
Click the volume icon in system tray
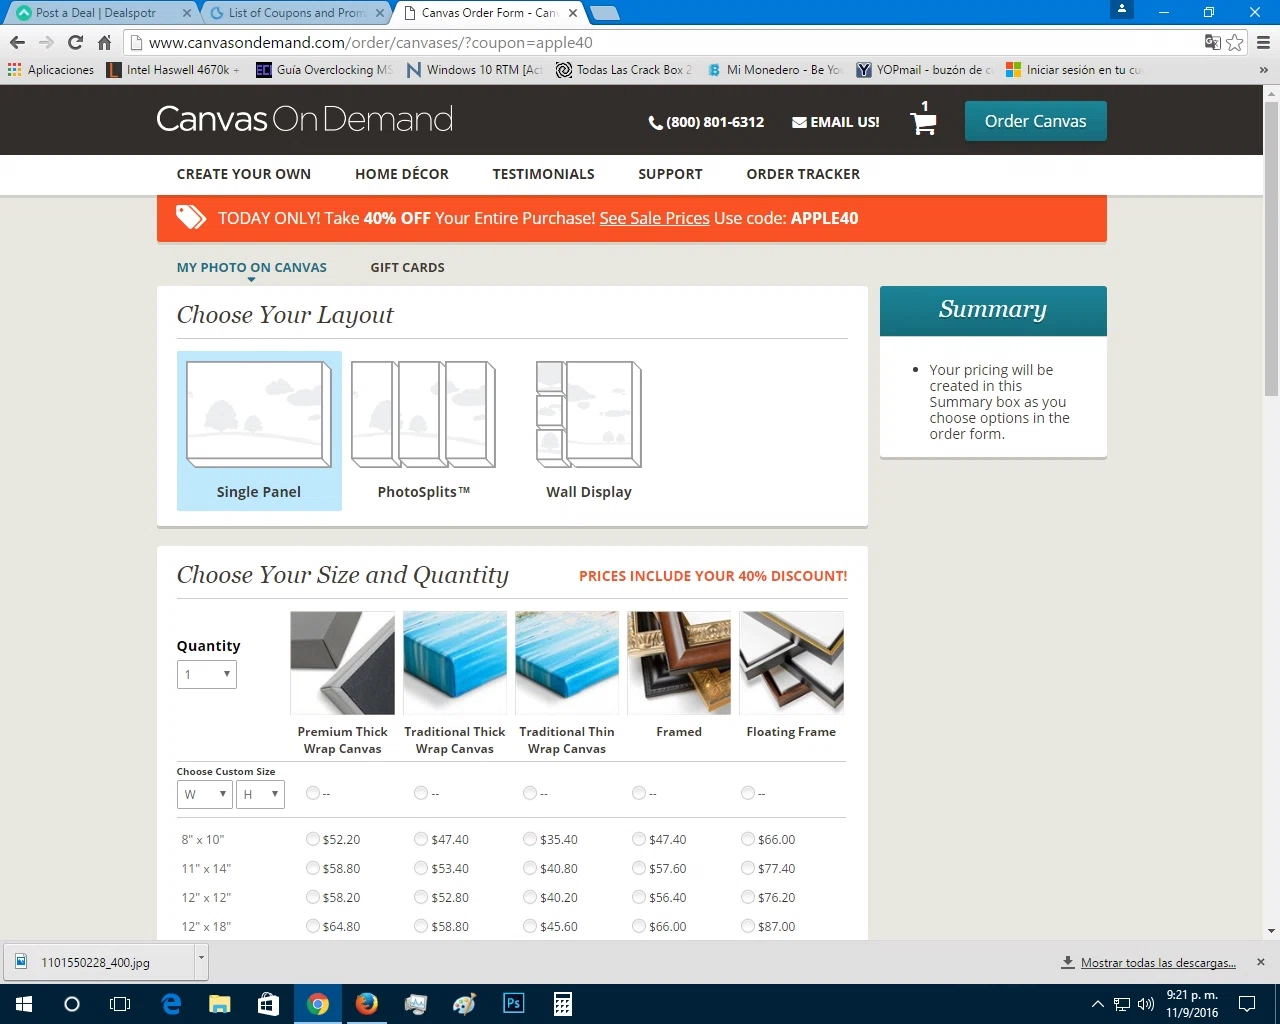(1146, 1004)
